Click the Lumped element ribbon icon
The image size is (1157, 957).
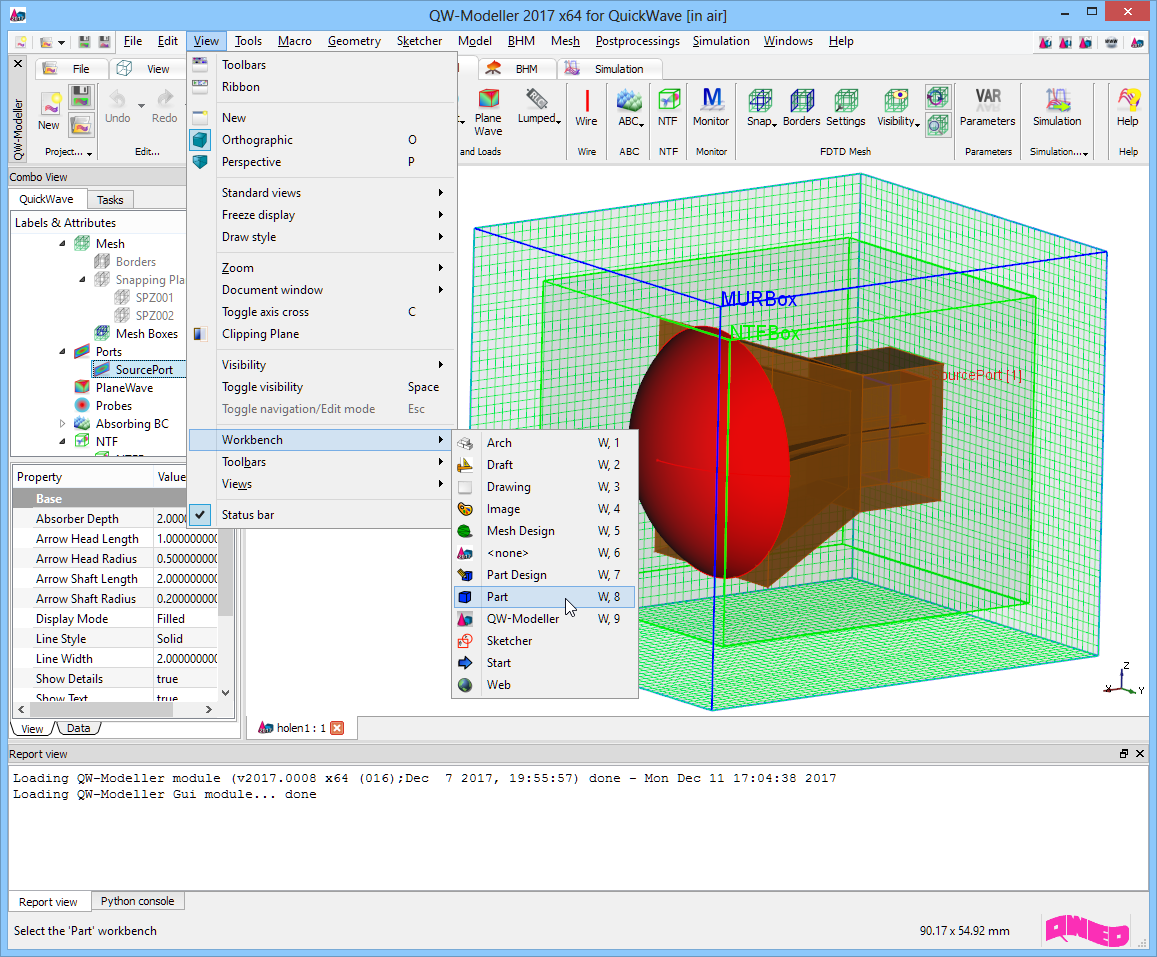(539, 107)
